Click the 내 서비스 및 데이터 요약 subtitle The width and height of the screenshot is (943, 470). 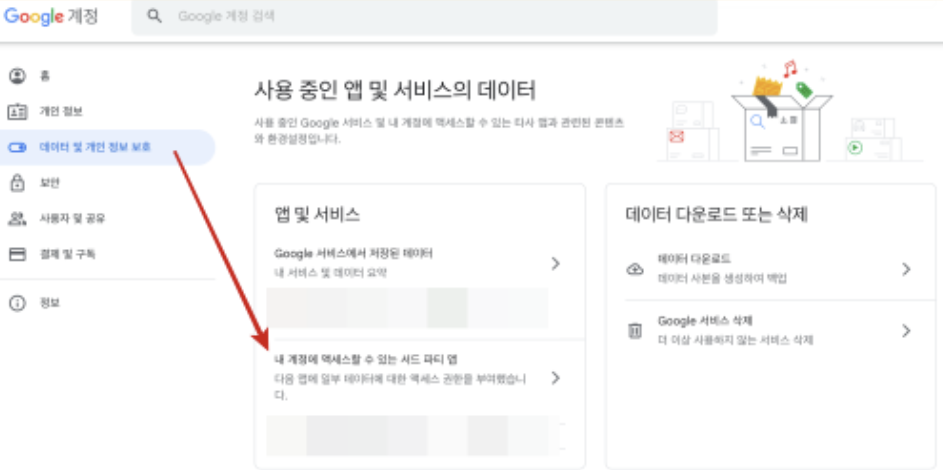coord(330,273)
